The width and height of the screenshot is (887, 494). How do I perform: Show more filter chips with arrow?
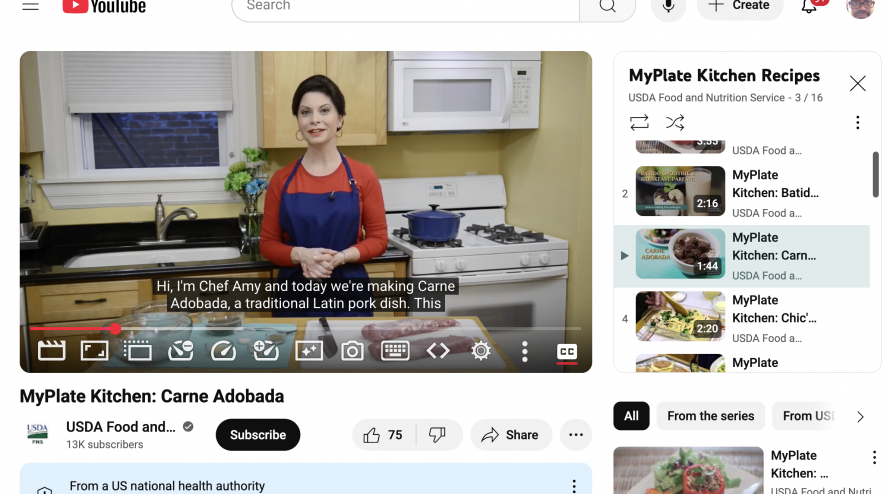tap(860, 417)
